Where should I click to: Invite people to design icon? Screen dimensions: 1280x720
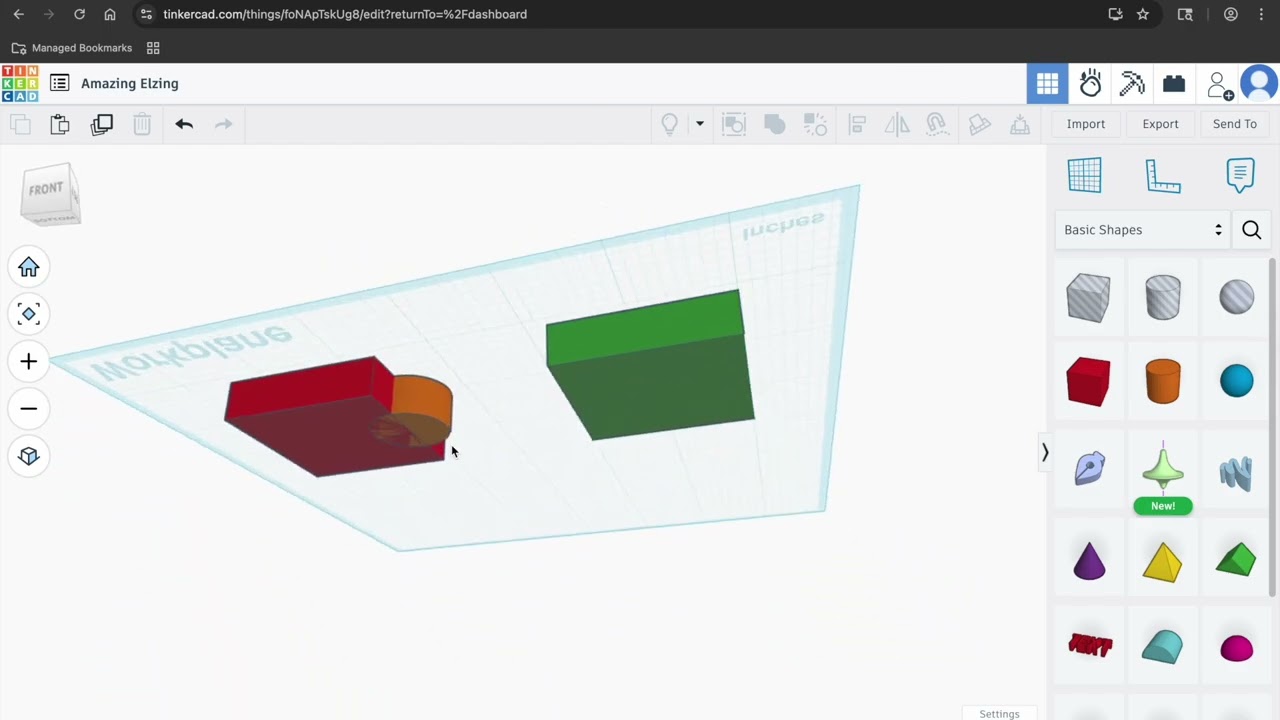click(x=1219, y=85)
